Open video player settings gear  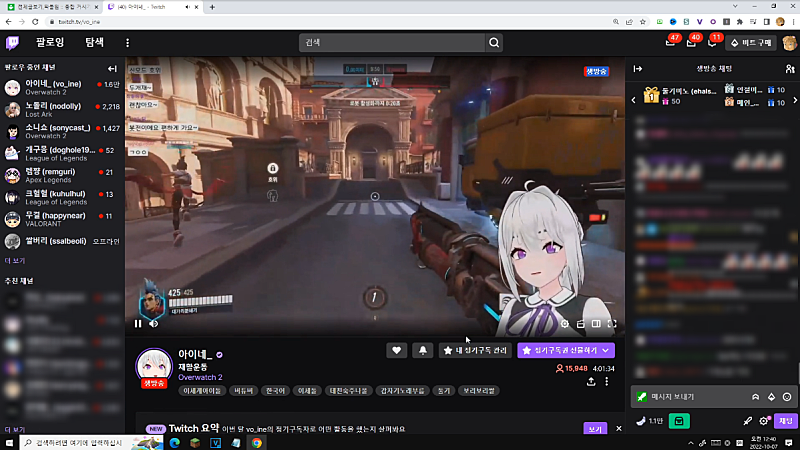pyautogui.click(x=565, y=323)
